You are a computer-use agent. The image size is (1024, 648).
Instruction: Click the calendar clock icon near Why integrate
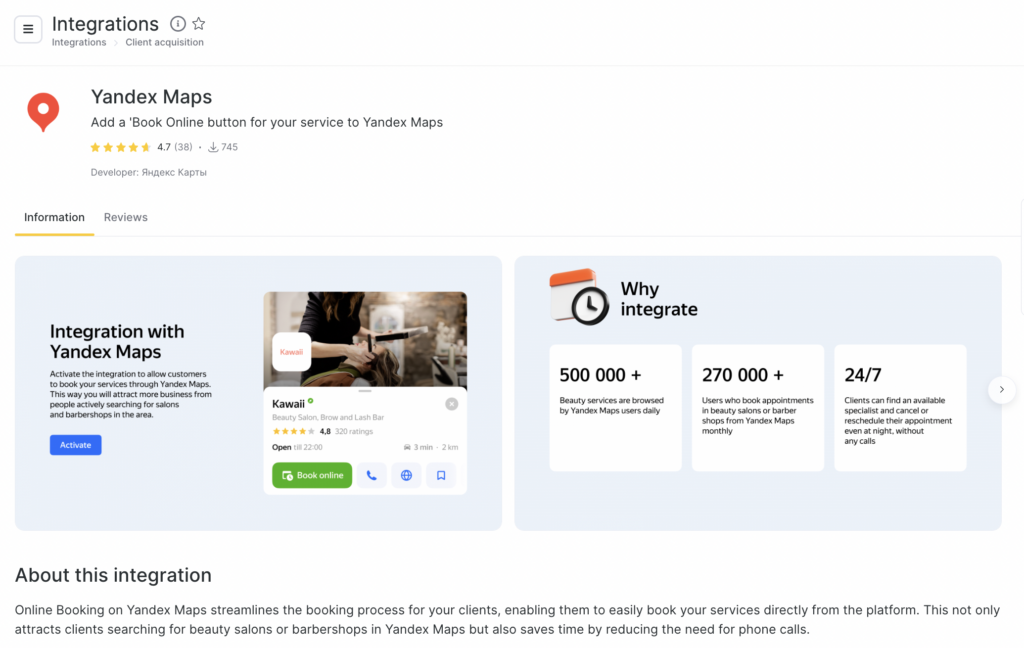[x=579, y=296]
